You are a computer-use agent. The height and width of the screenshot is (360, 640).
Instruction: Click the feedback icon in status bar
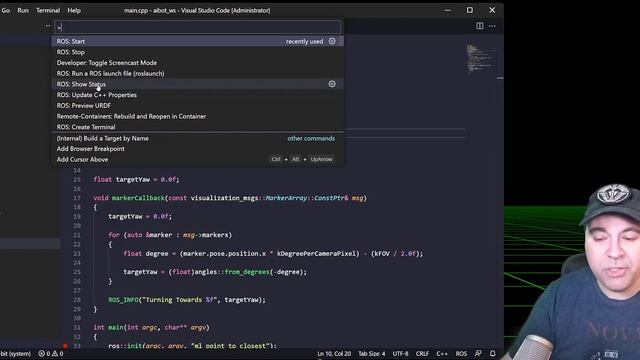(478, 353)
